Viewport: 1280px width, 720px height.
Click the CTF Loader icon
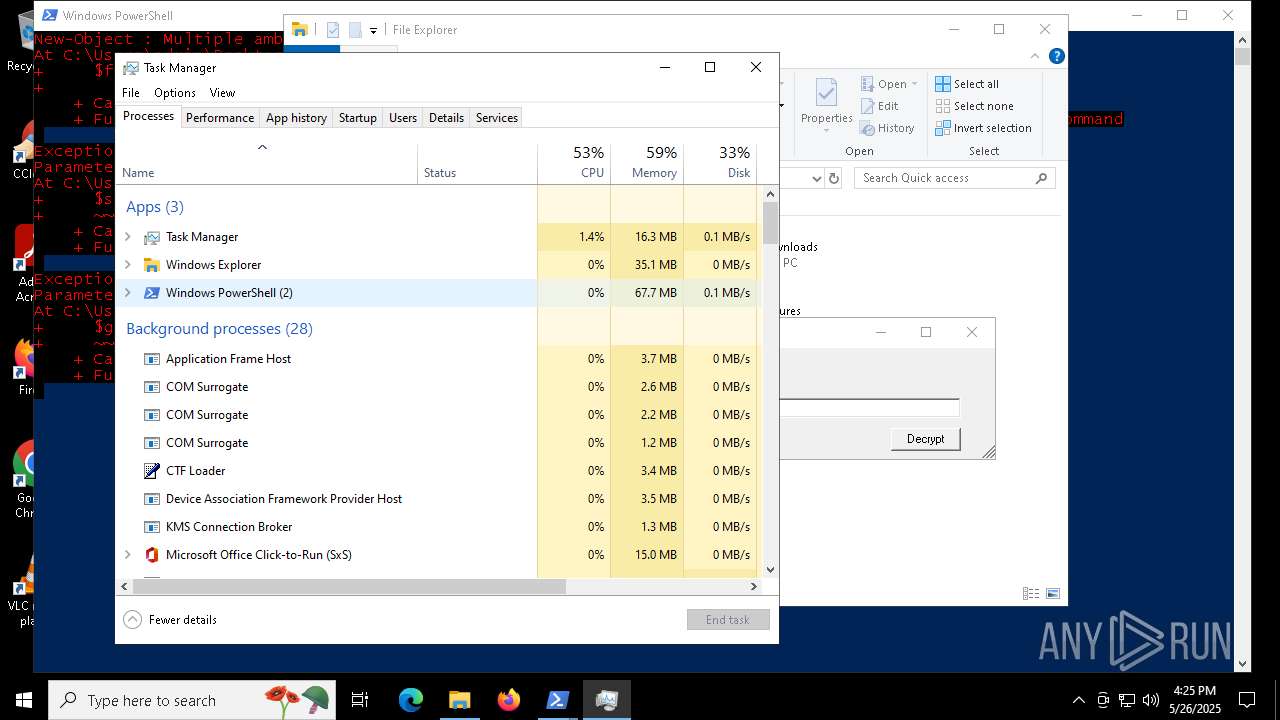pos(152,471)
